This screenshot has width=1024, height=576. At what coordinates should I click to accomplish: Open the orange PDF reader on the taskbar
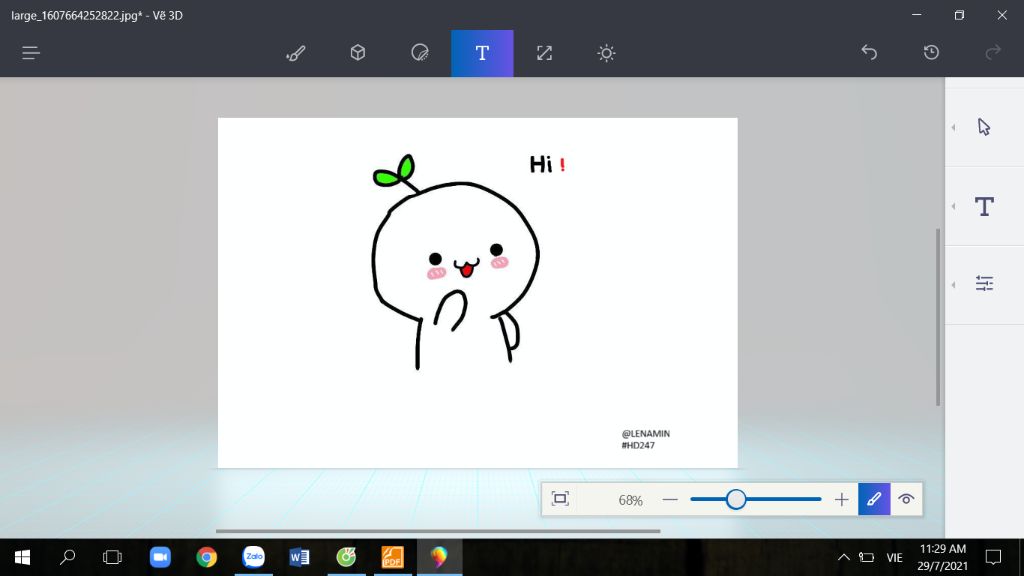[392, 557]
